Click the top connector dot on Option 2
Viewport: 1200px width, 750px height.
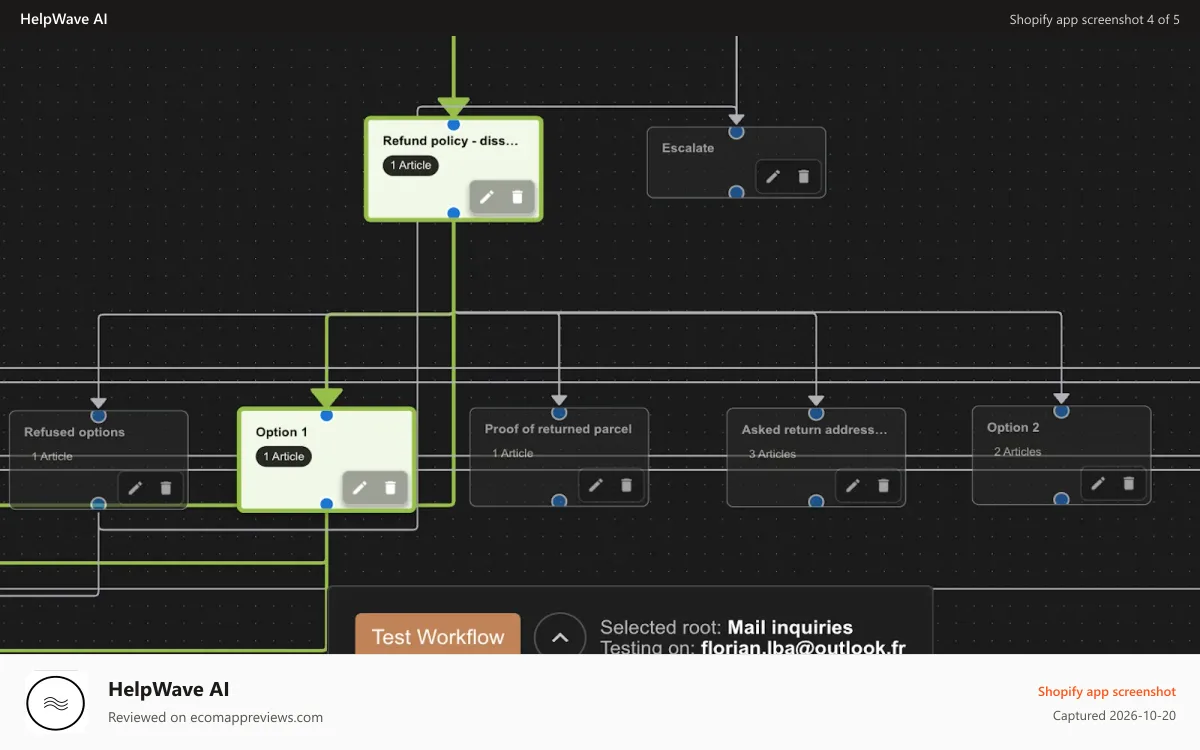(1062, 411)
